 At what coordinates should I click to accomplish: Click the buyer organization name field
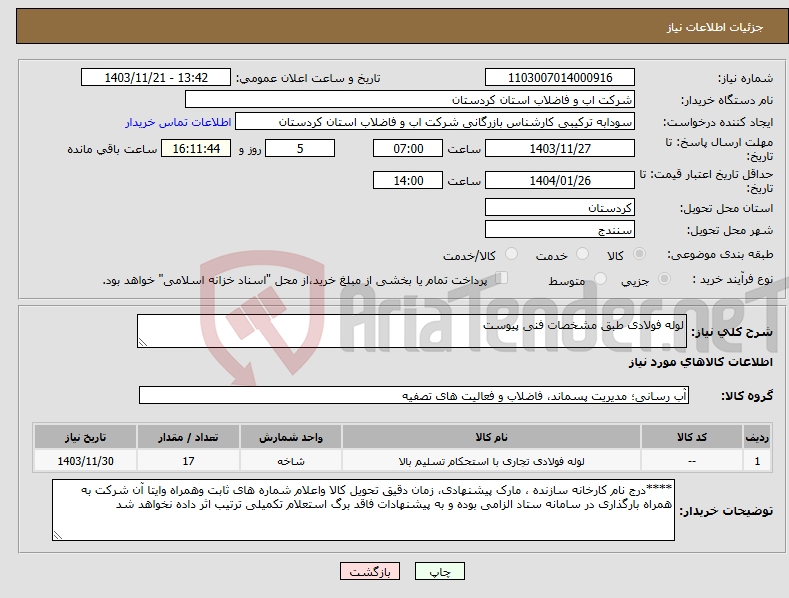[410, 100]
